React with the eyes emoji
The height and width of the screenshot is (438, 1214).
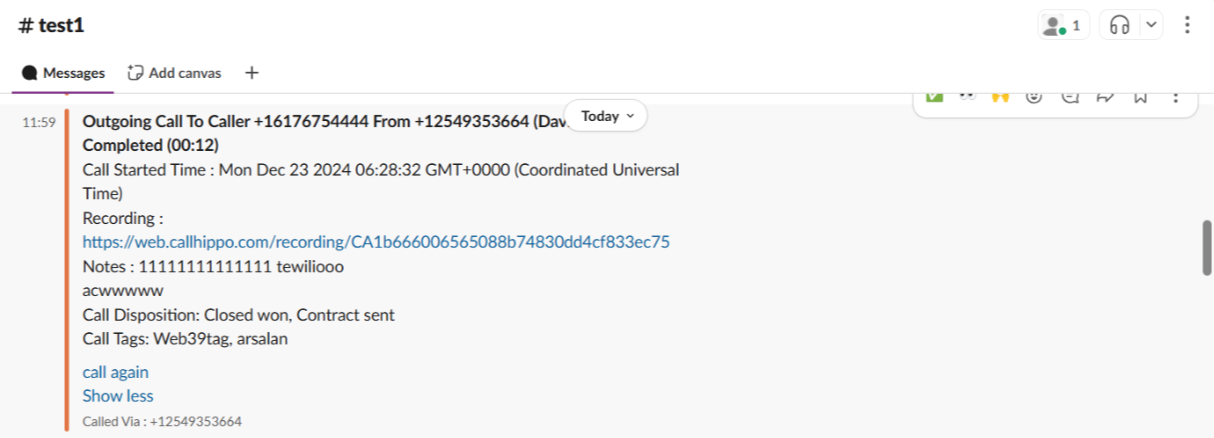tap(967, 97)
